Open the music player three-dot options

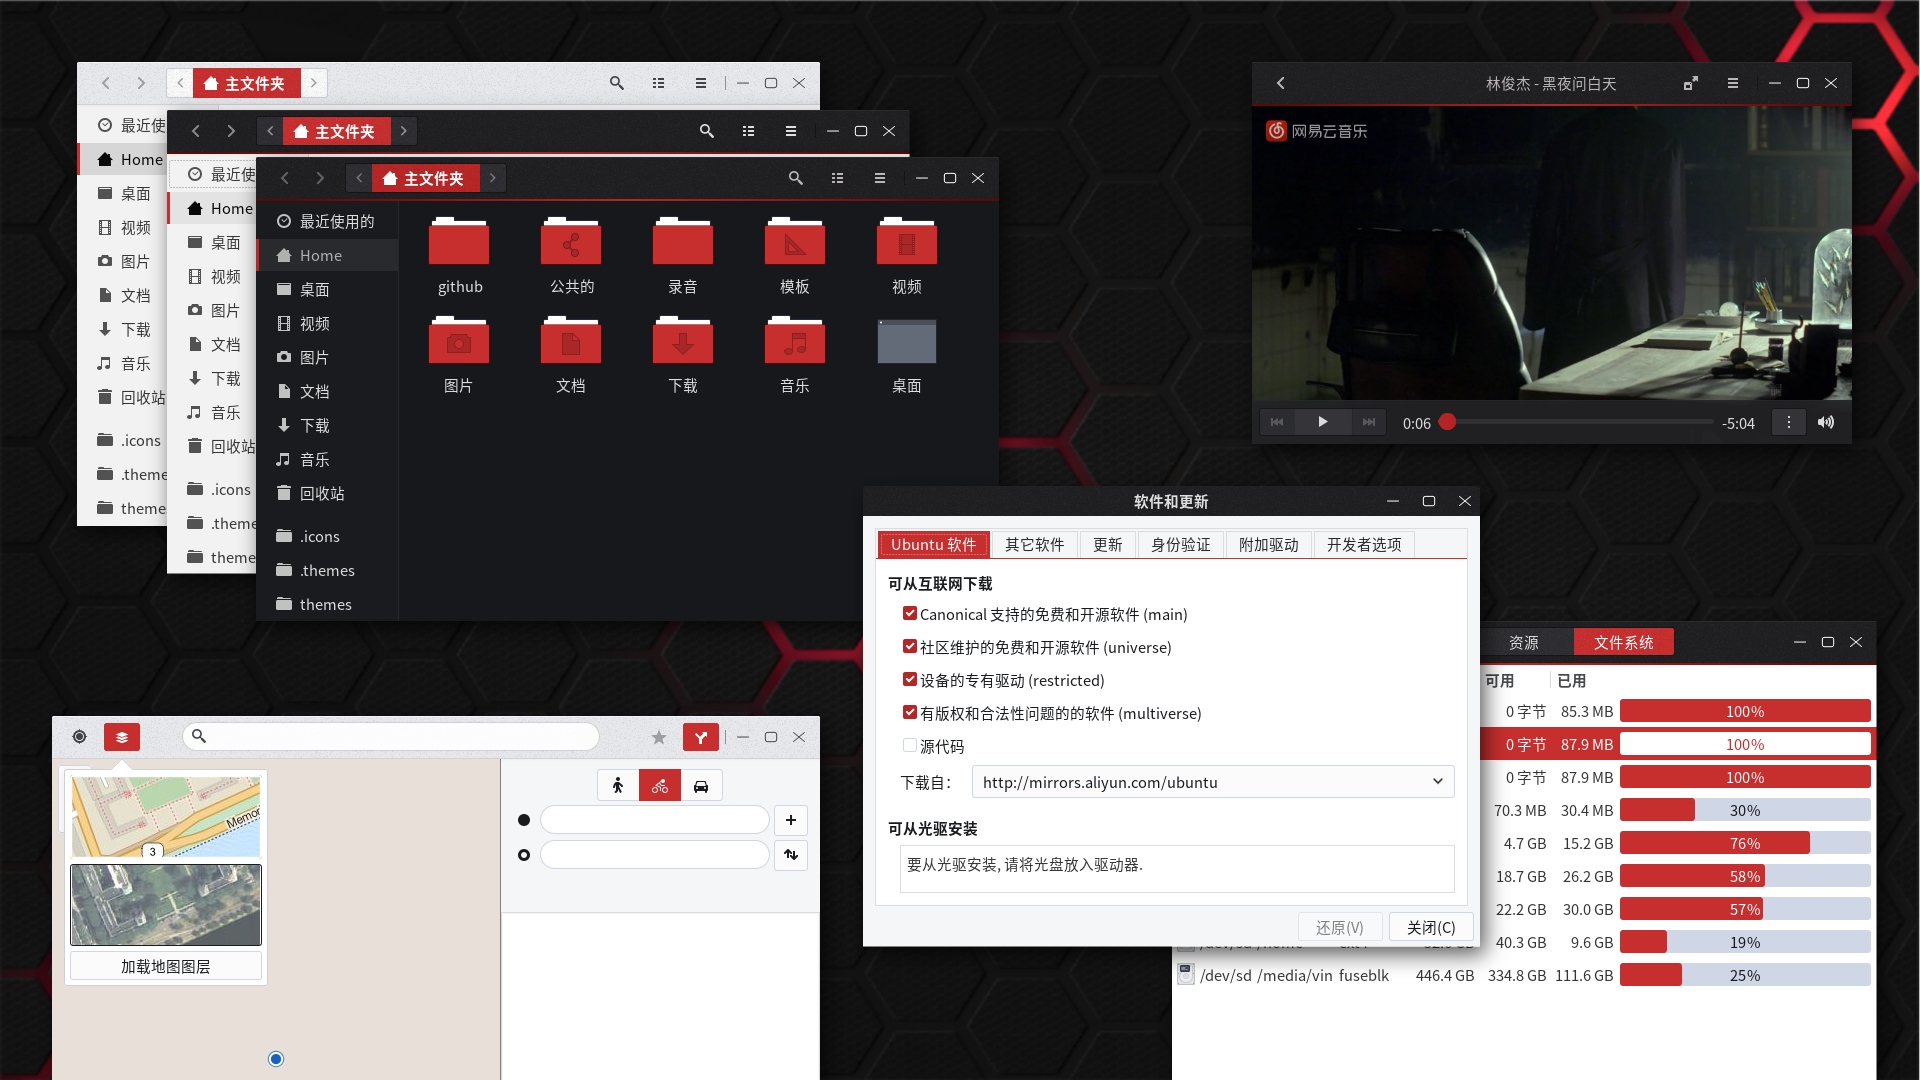point(1789,422)
